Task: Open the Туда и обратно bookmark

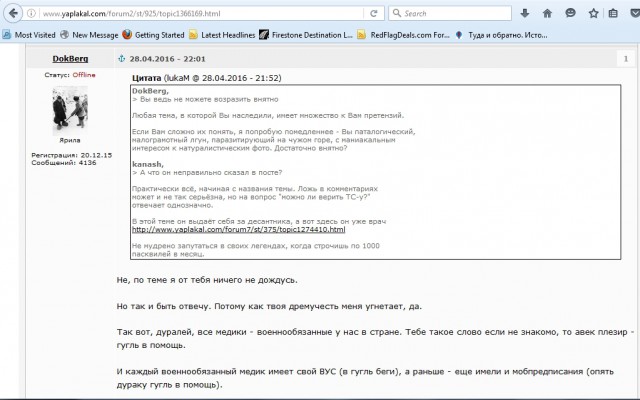Action: coord(501,35)
